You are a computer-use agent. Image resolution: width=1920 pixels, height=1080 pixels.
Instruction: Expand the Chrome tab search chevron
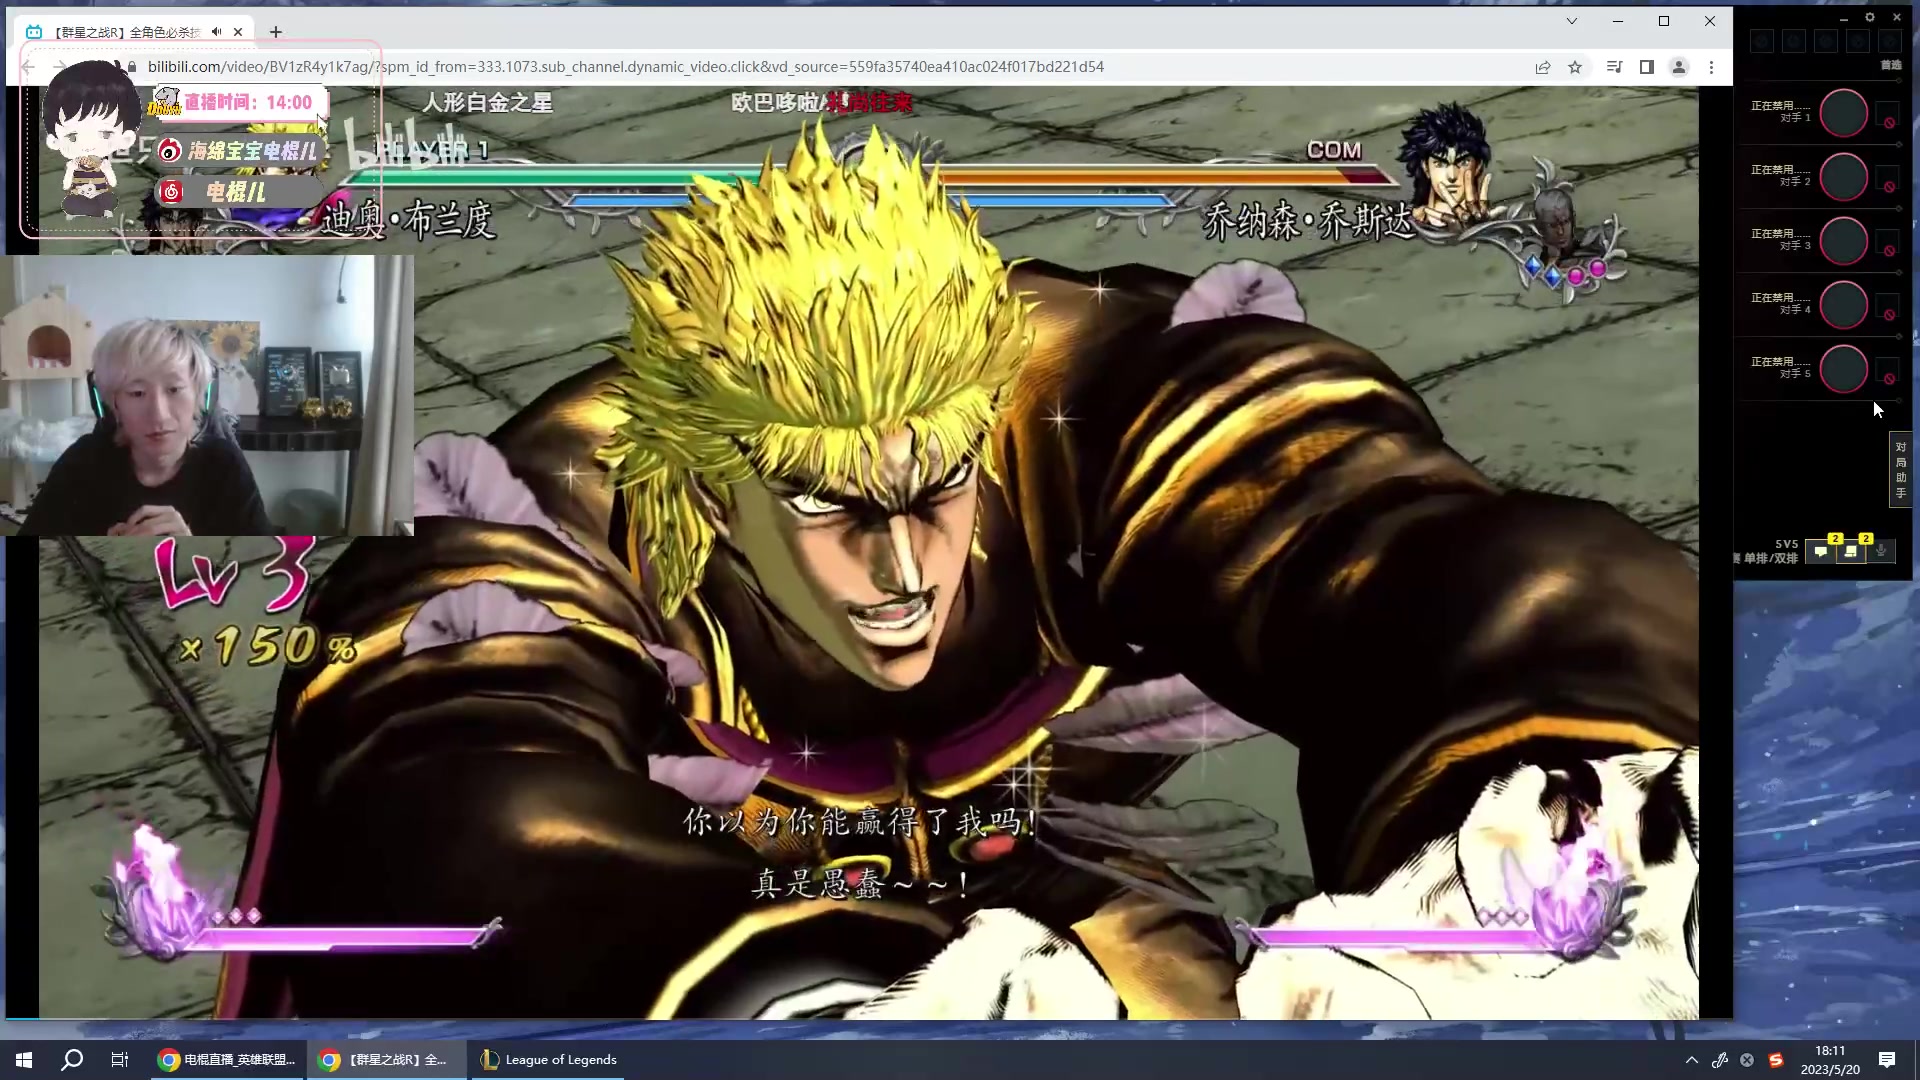[x=1571, y=21]
